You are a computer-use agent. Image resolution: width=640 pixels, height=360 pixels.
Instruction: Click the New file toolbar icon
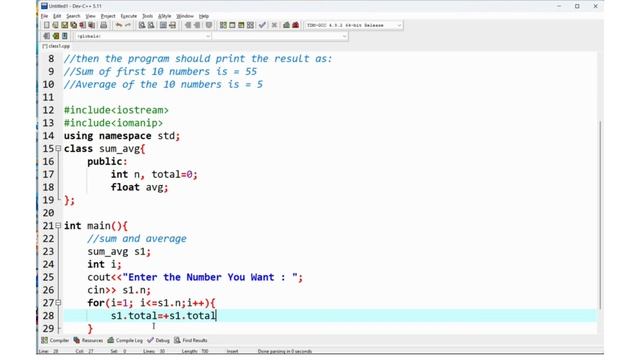[x=47, y=25]
